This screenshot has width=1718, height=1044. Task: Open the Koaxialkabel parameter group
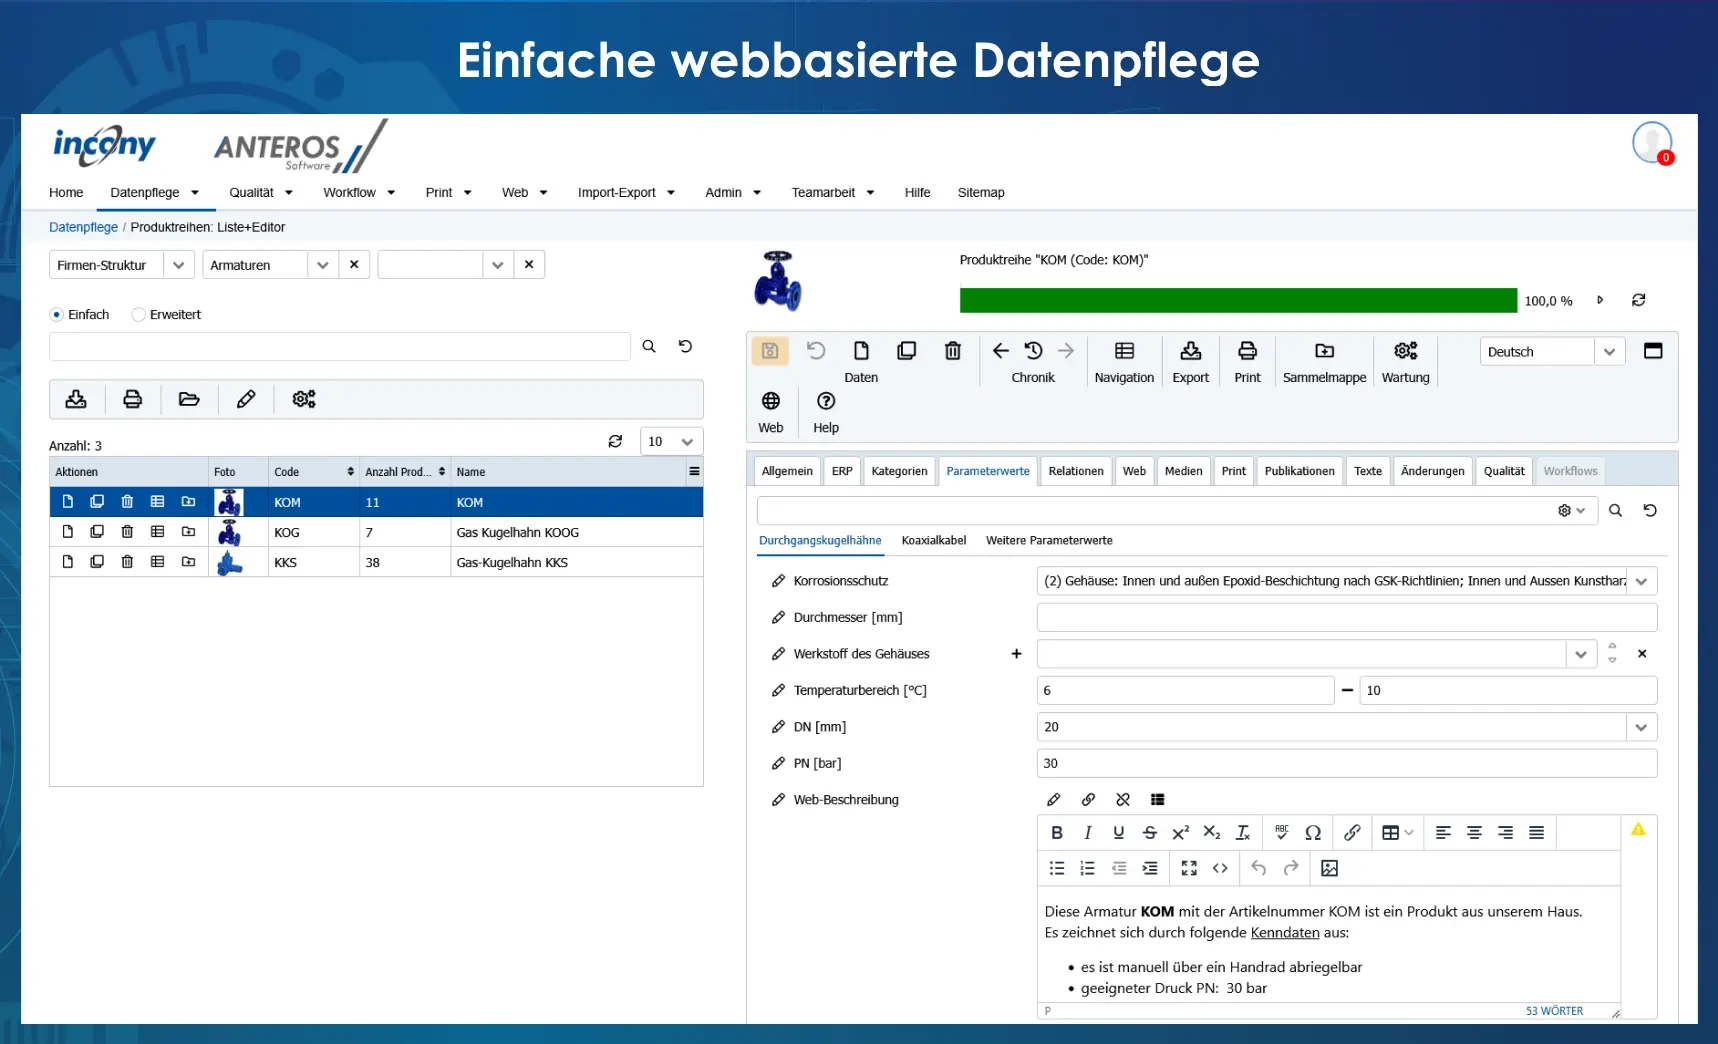click(934, 541)
